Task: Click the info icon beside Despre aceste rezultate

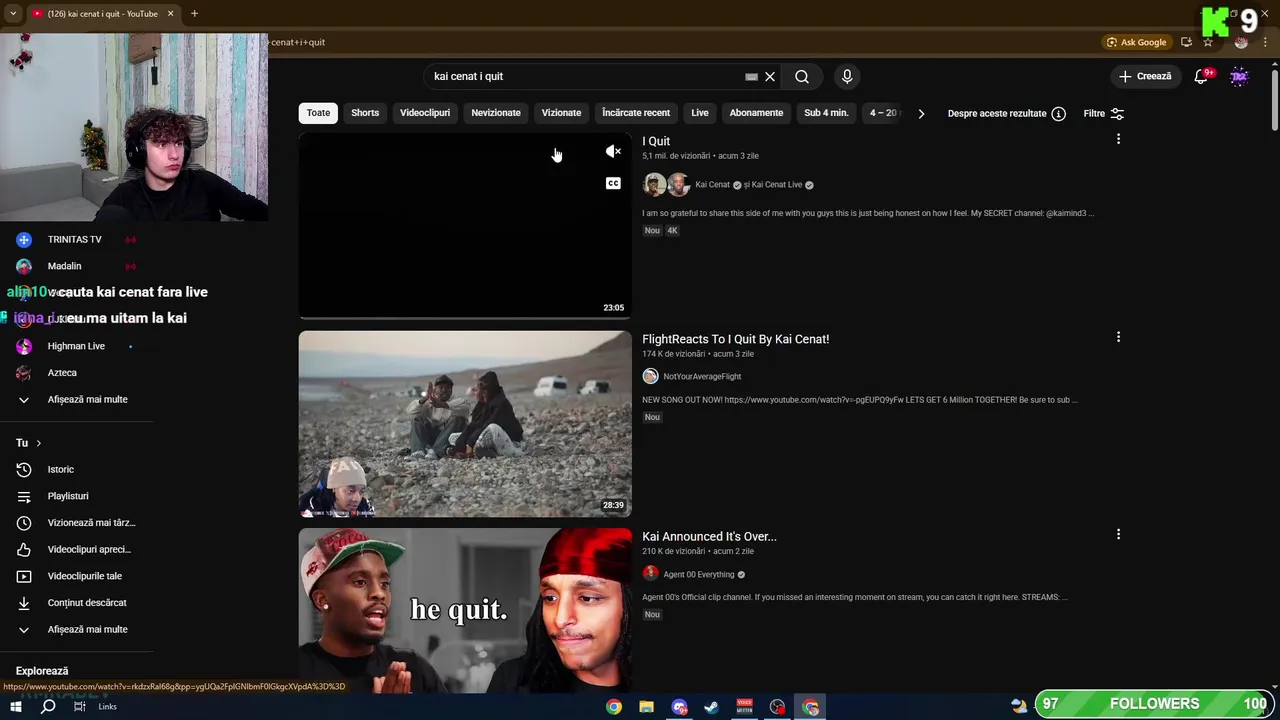Action: point(1058,113)
